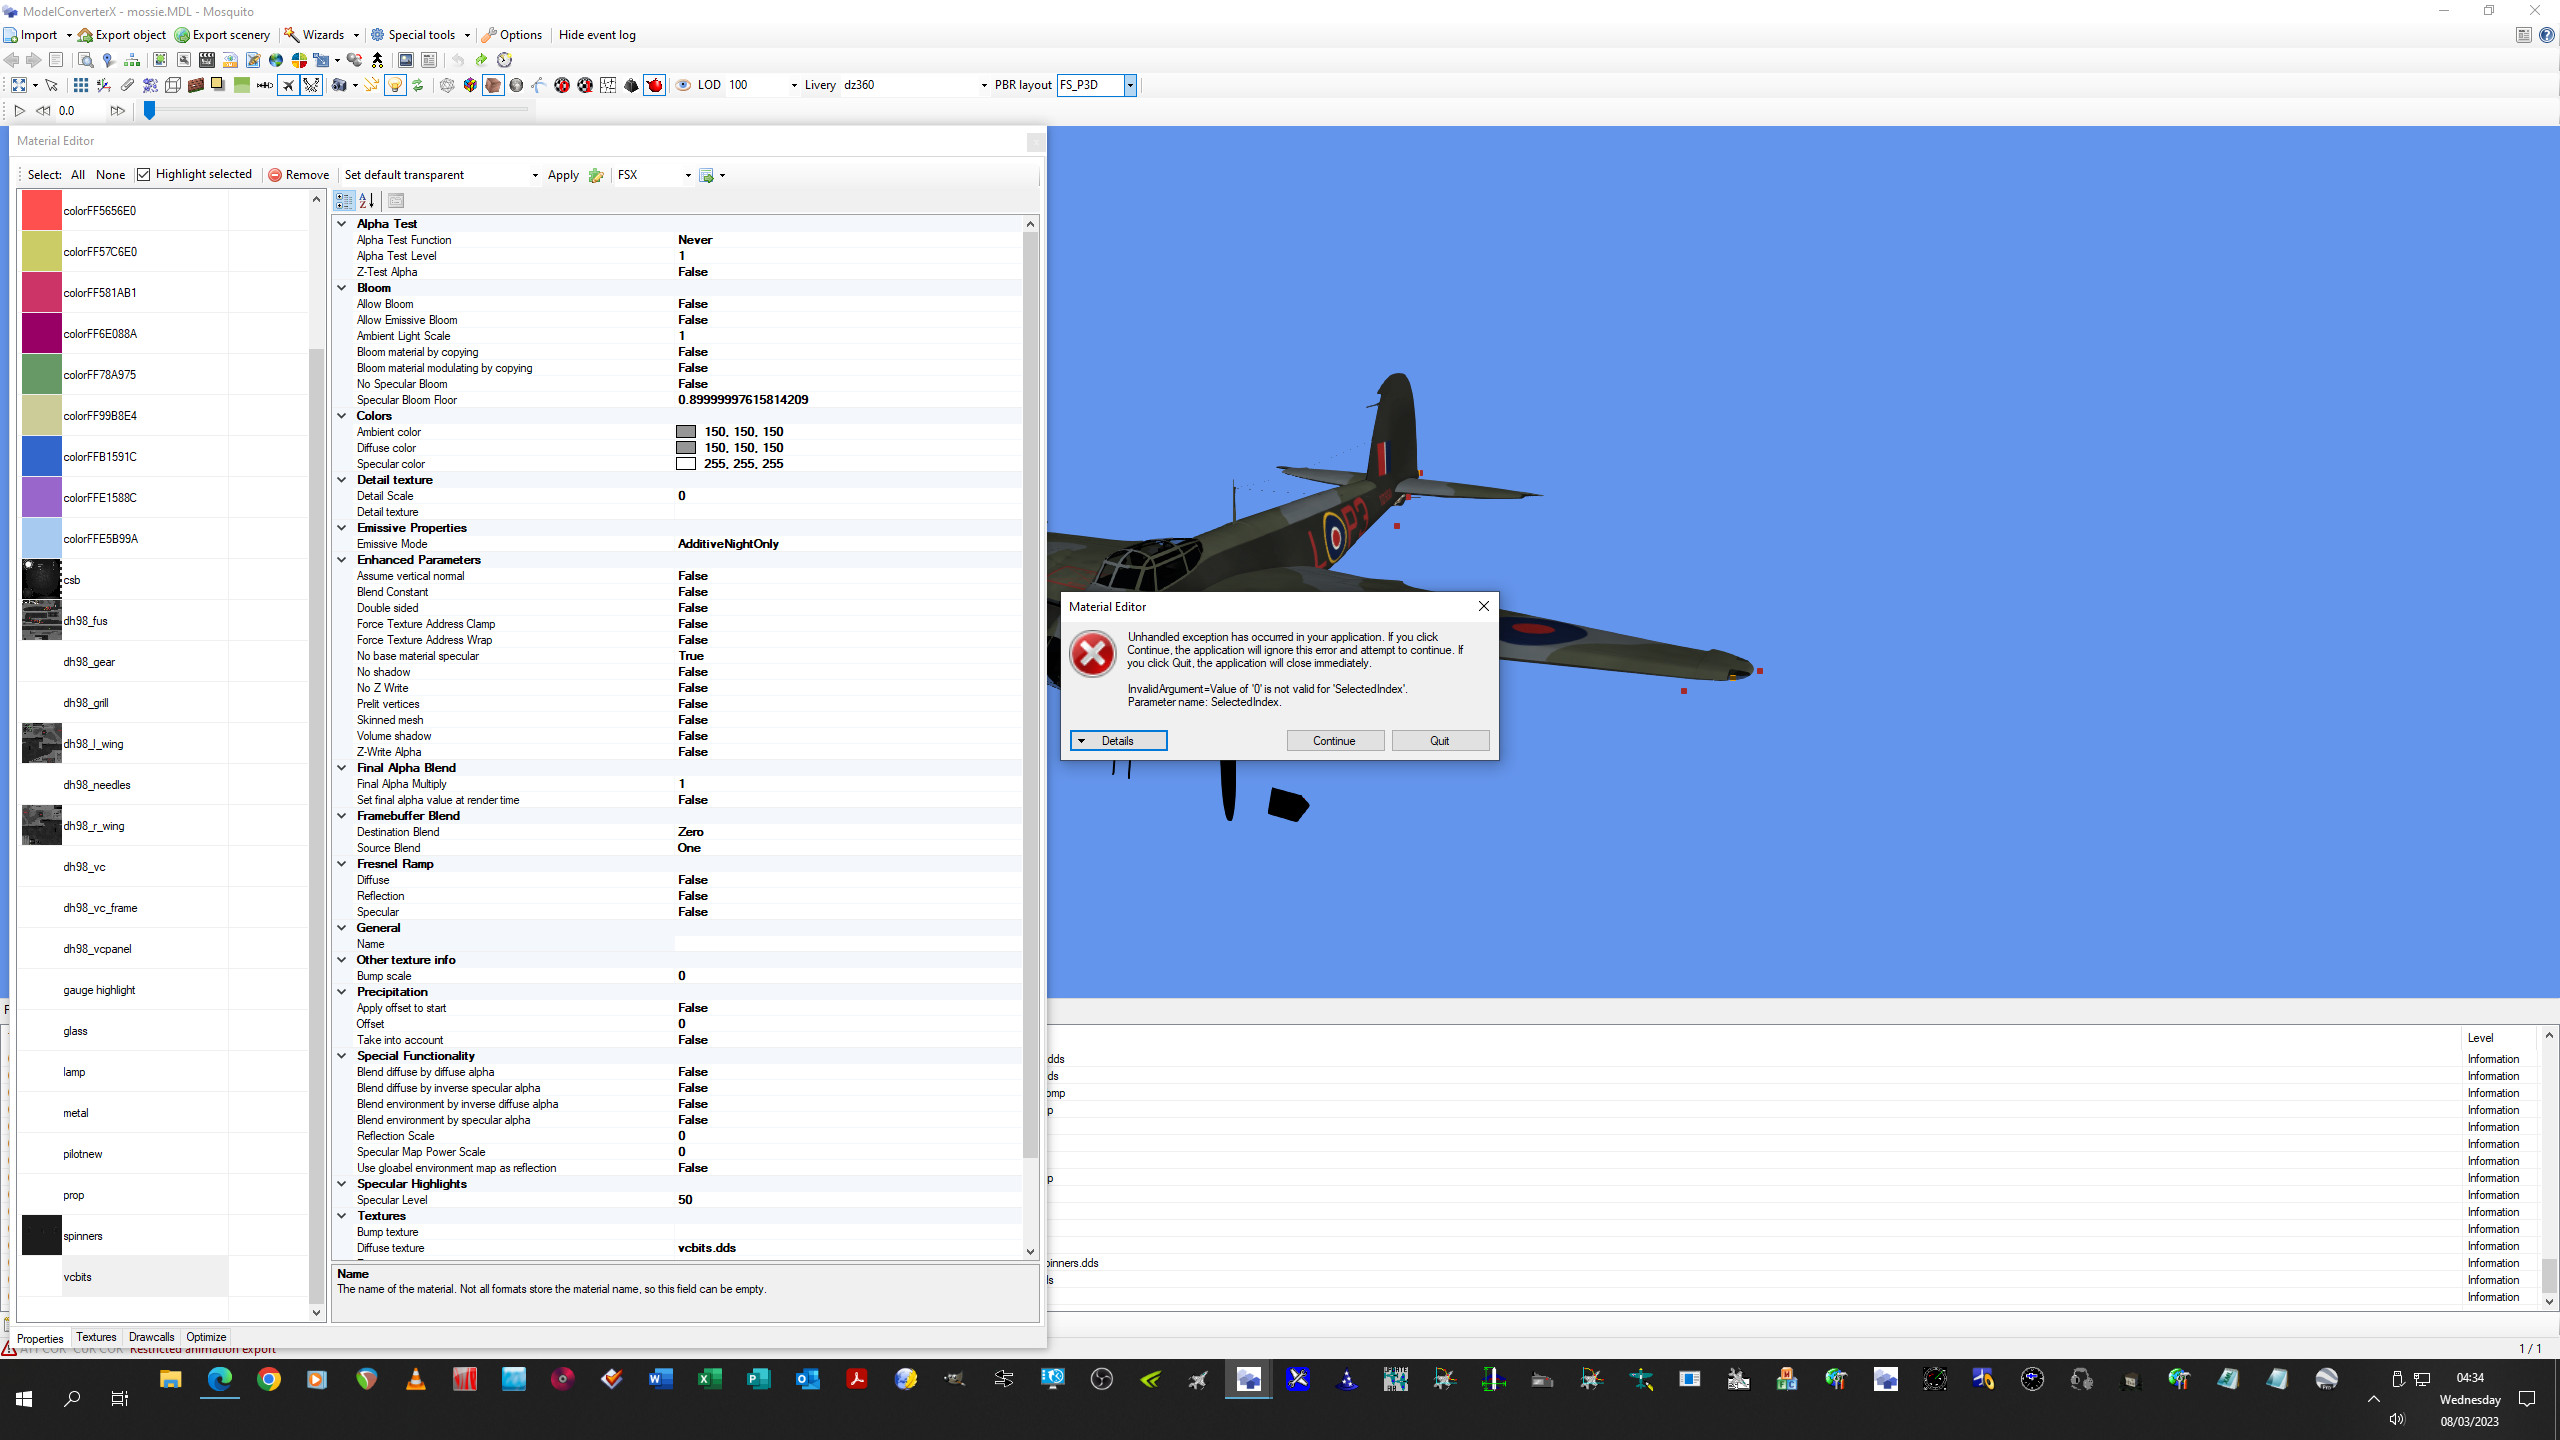Select the colorFFB1591C blue material swatch
The image size is (2560, 1440).
coord(42,457)
